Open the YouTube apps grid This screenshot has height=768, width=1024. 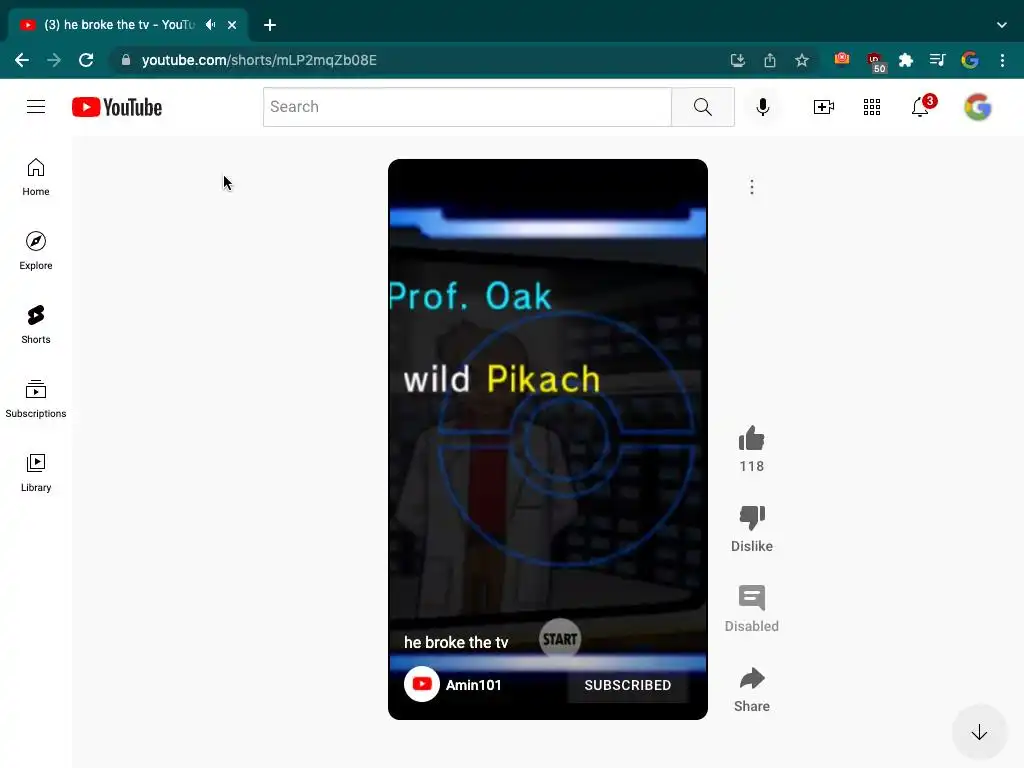(872, 107)
